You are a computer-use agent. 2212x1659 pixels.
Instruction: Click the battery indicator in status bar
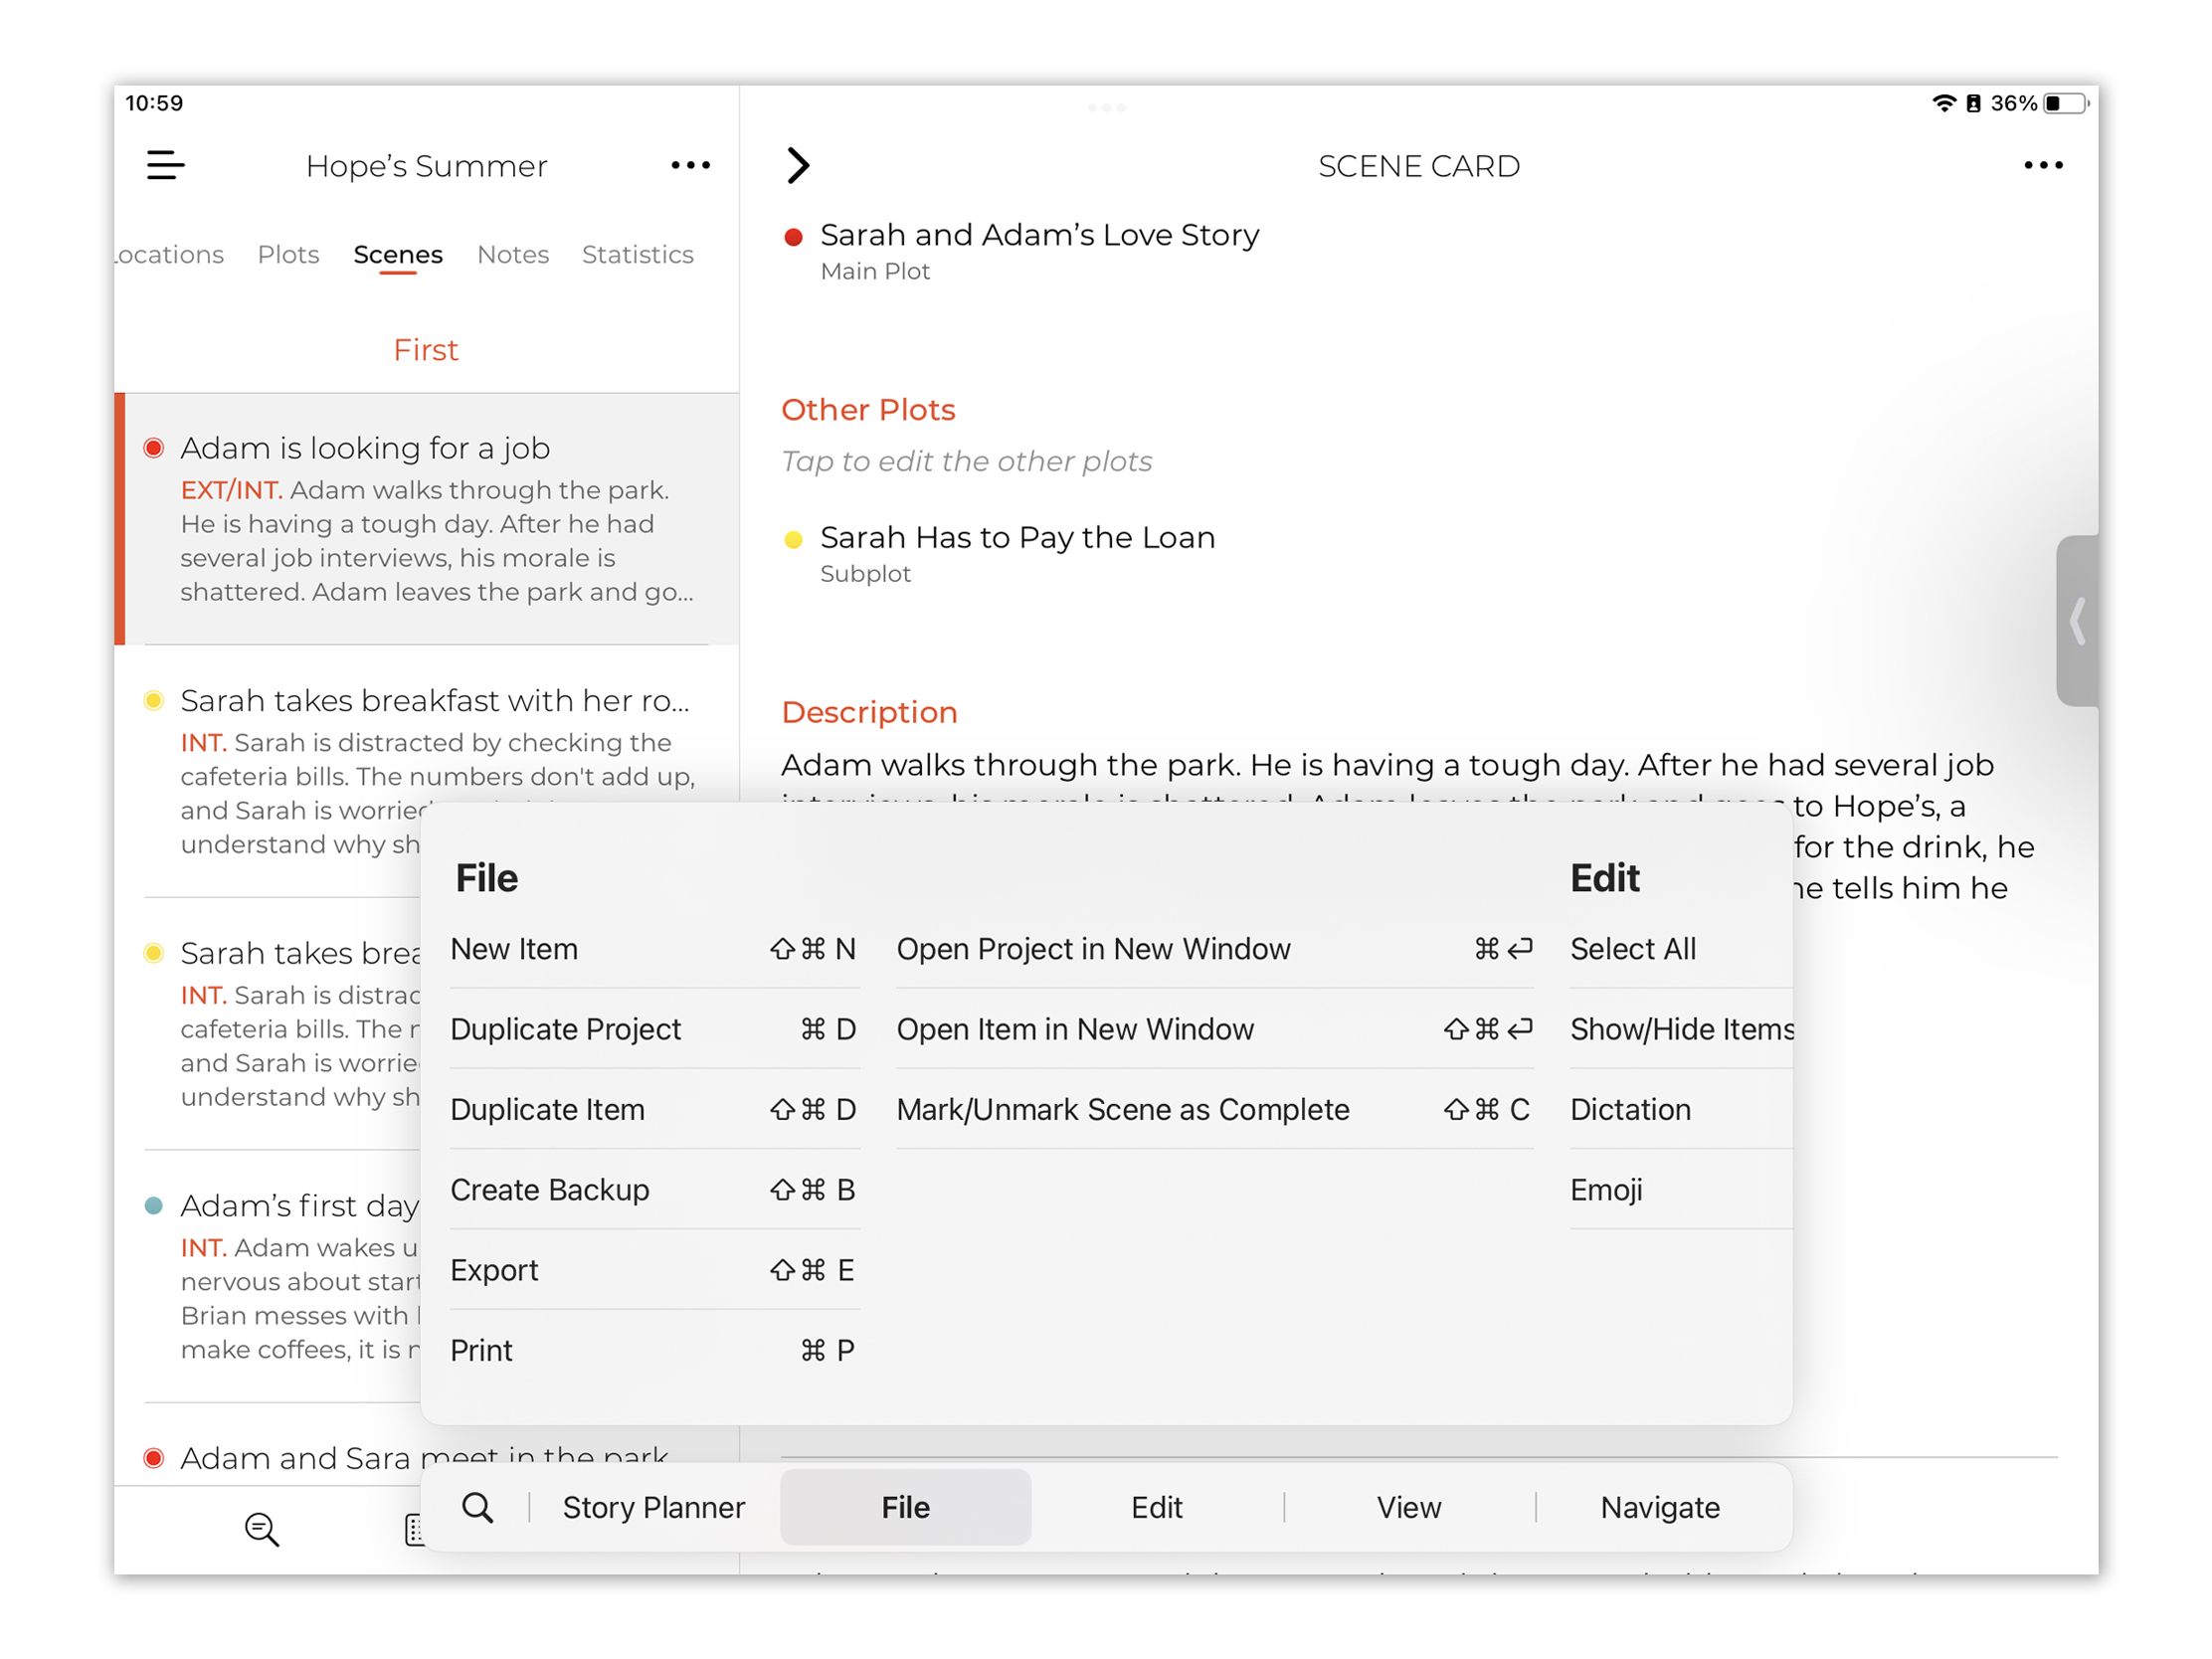click(2067, 103)
